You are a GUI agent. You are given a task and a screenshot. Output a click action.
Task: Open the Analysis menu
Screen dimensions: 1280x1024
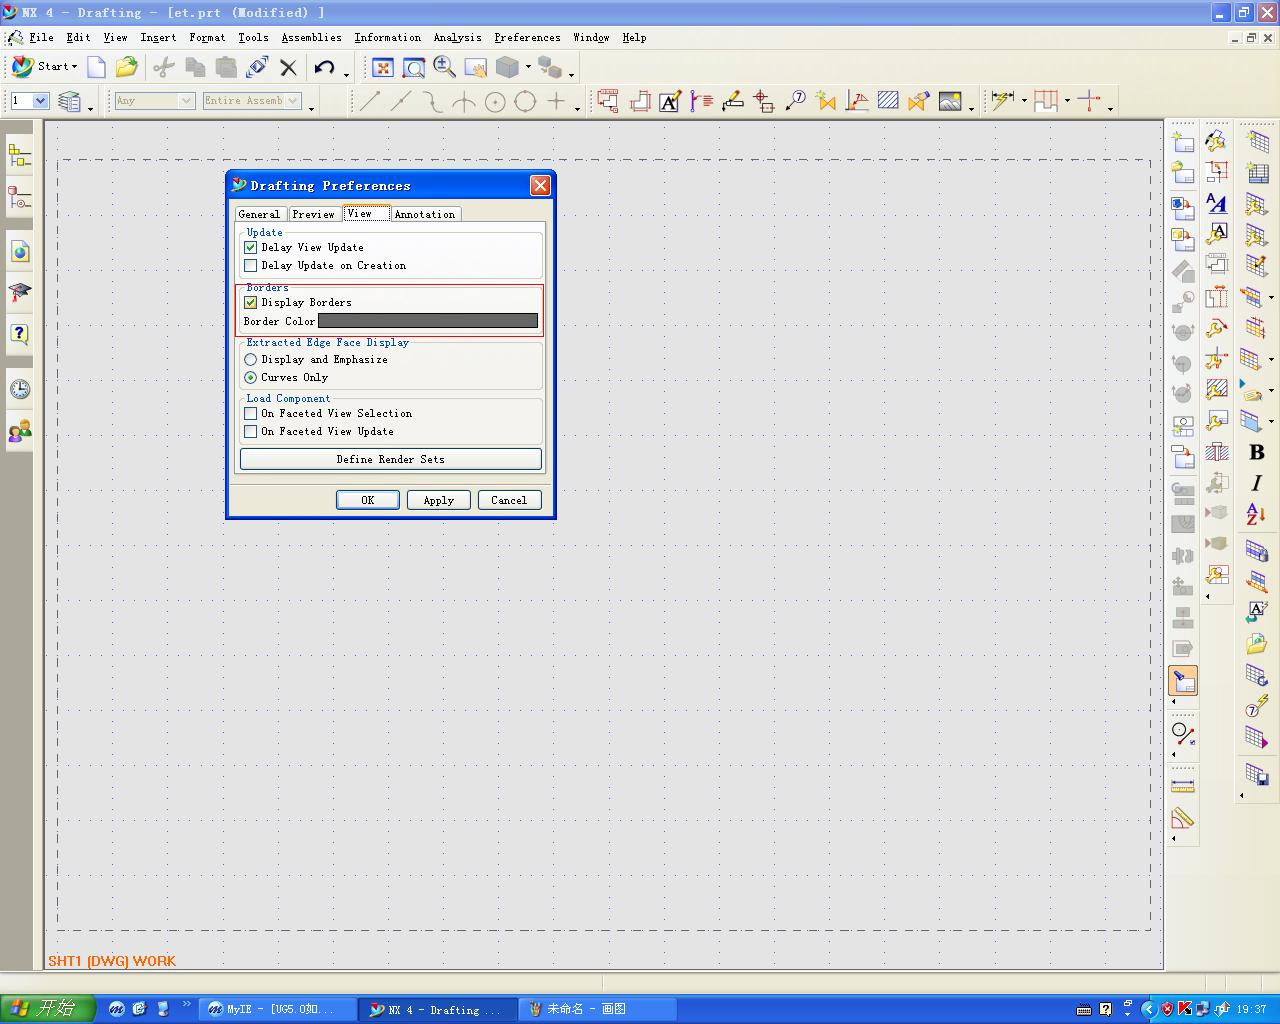pos(457,38)
